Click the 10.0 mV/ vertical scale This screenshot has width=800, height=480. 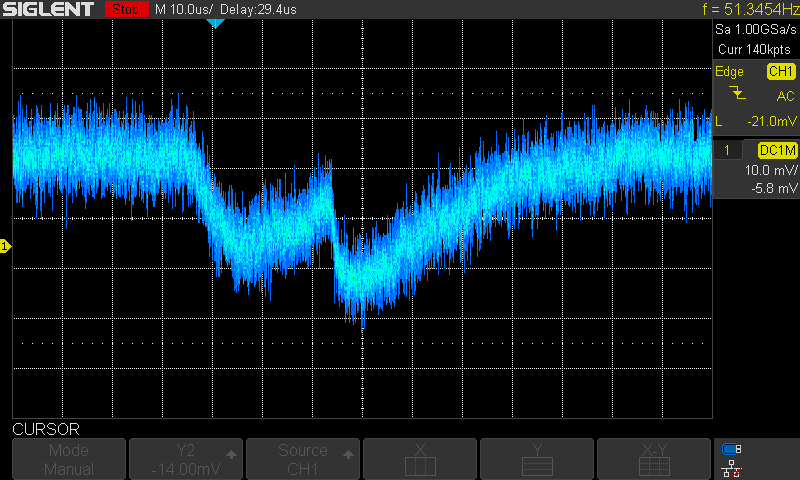coord(771,170)
